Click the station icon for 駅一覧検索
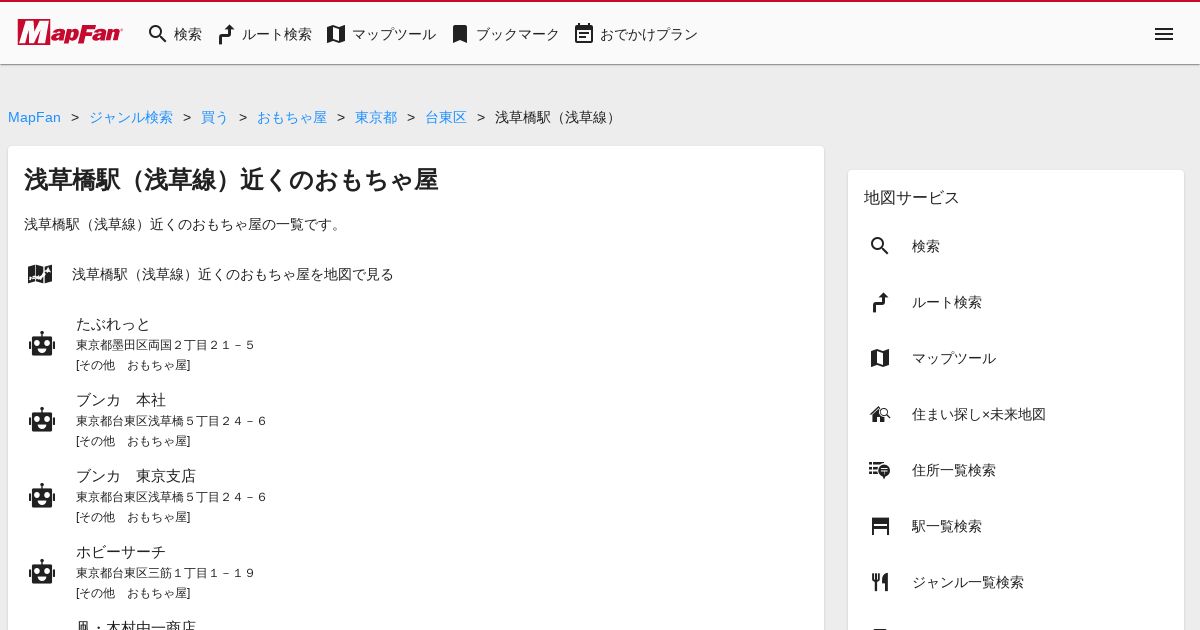The width and height of the screenshot is (1200, 630). click(880, 526)
